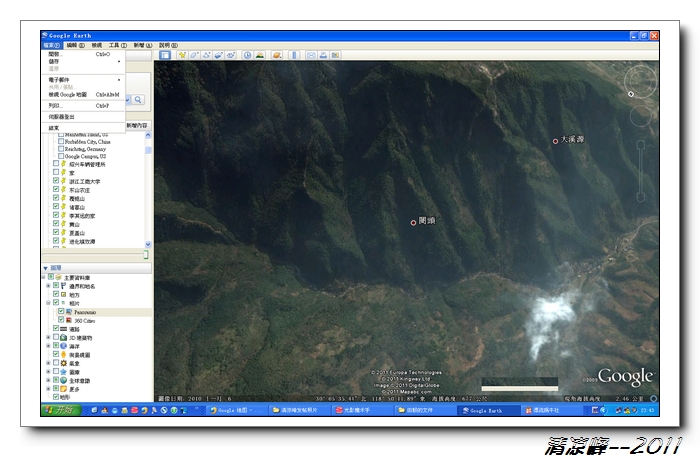Expand the 海洋 layer node
Screen dimensions: 700x467
(x=47, y=346)
